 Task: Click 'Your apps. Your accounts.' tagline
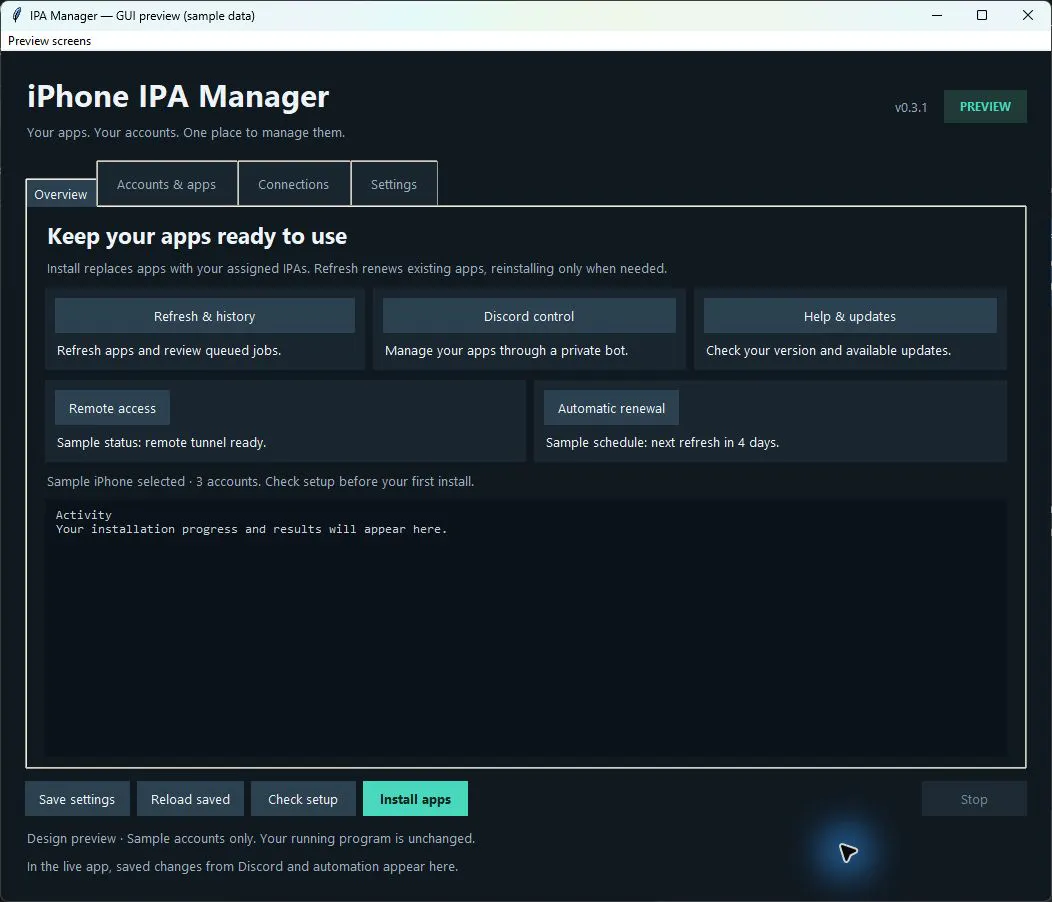[x=186, y=132]
